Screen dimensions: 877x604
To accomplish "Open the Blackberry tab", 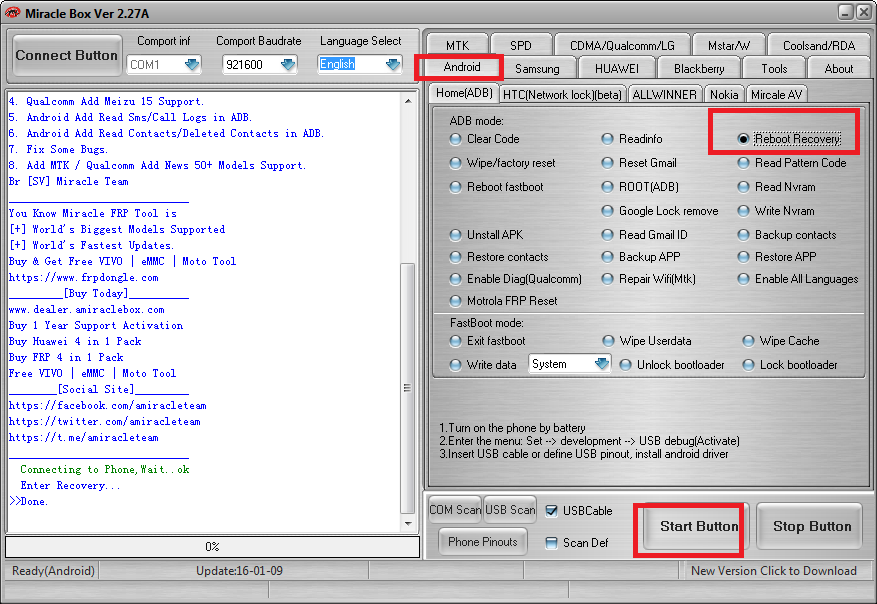I will pos(699,68).
